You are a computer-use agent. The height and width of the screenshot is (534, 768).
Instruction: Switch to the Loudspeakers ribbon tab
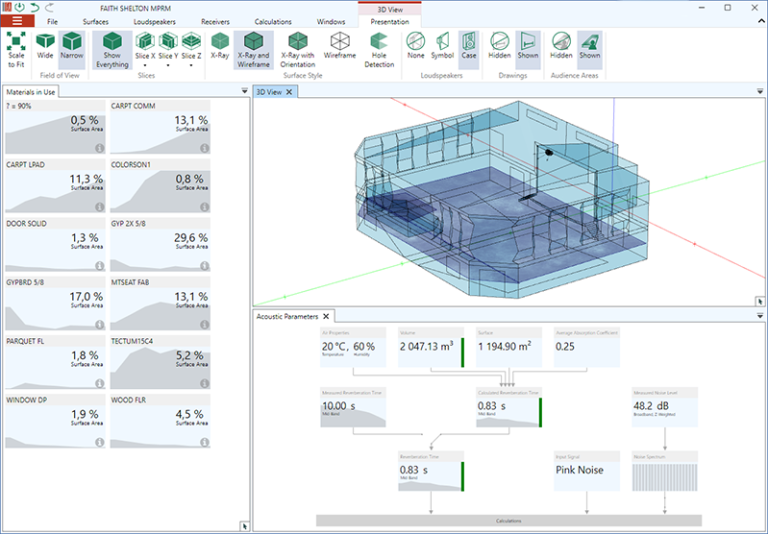point(155,21)
